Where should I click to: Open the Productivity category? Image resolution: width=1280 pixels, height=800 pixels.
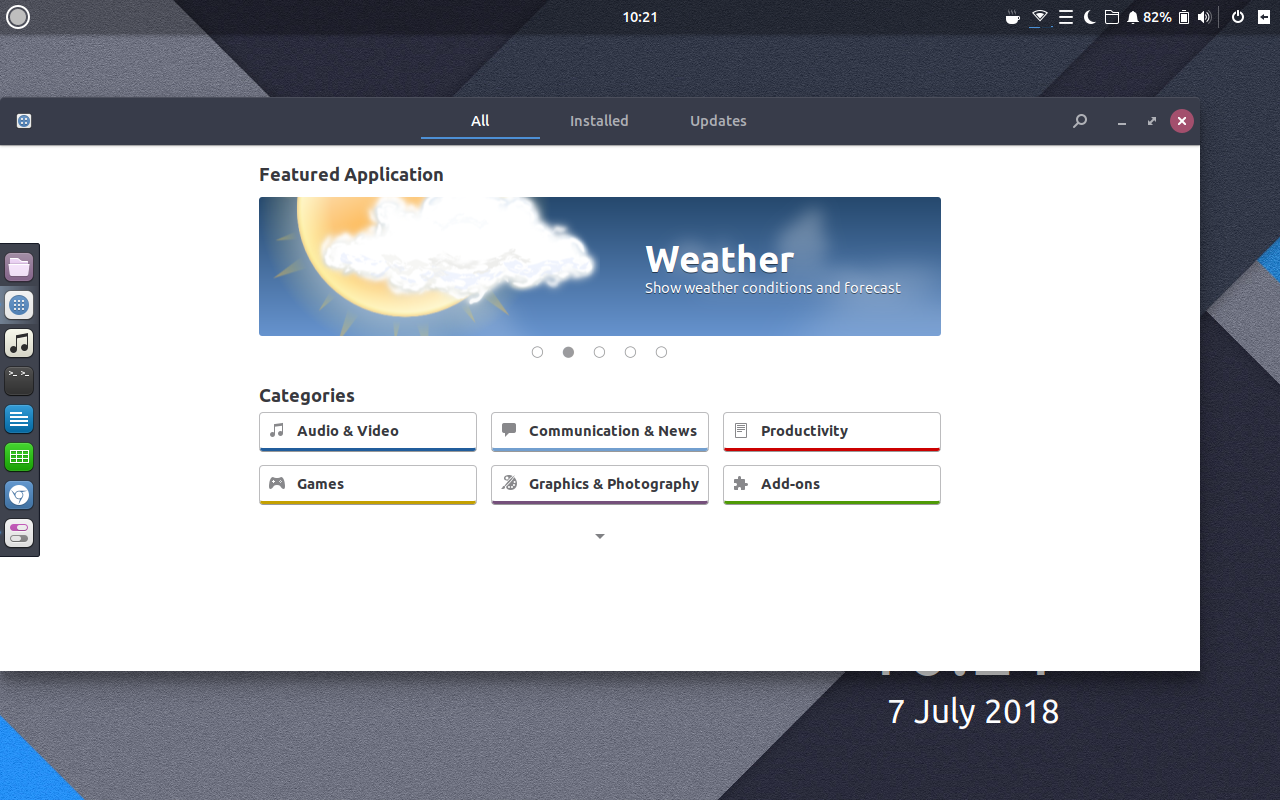832,431
